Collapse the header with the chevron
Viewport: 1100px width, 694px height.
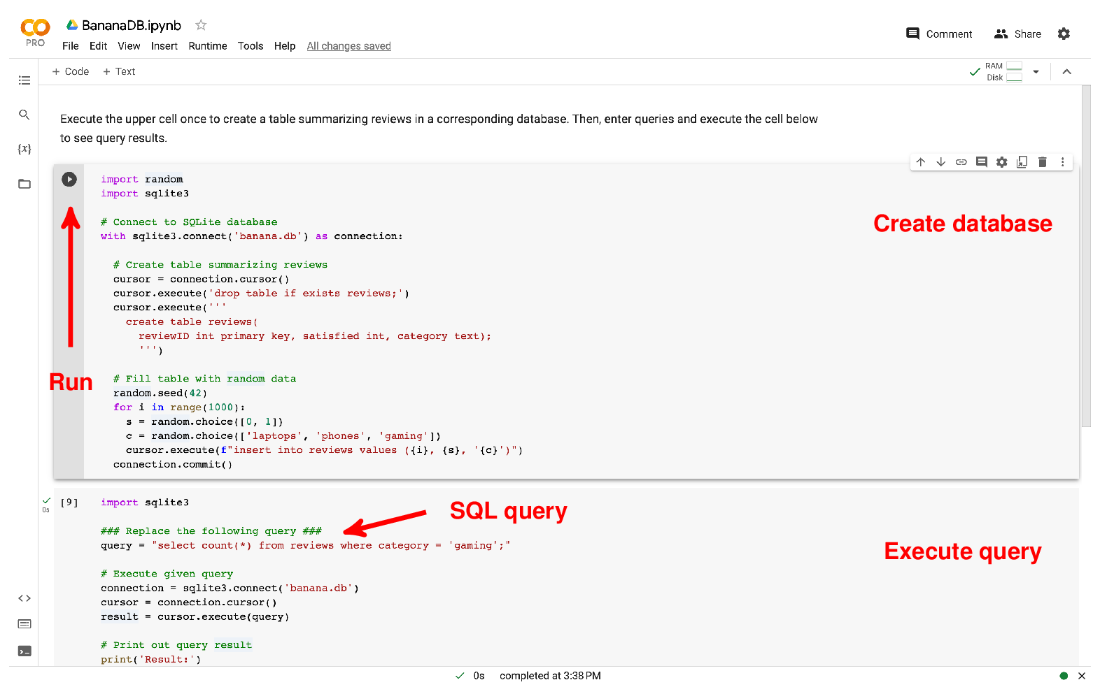pyautogui.click(x=1067, y=72)
